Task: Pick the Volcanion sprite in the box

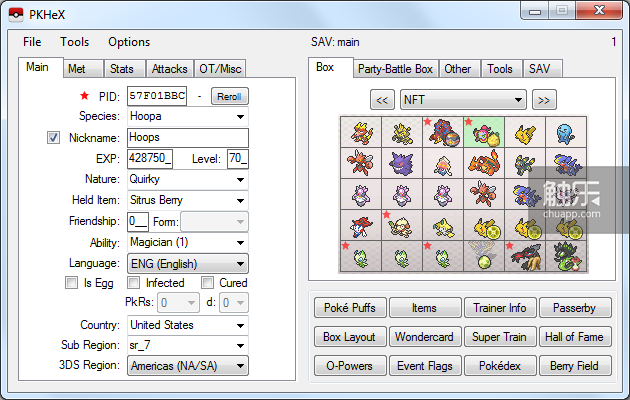Action: (x=443, y=132)
